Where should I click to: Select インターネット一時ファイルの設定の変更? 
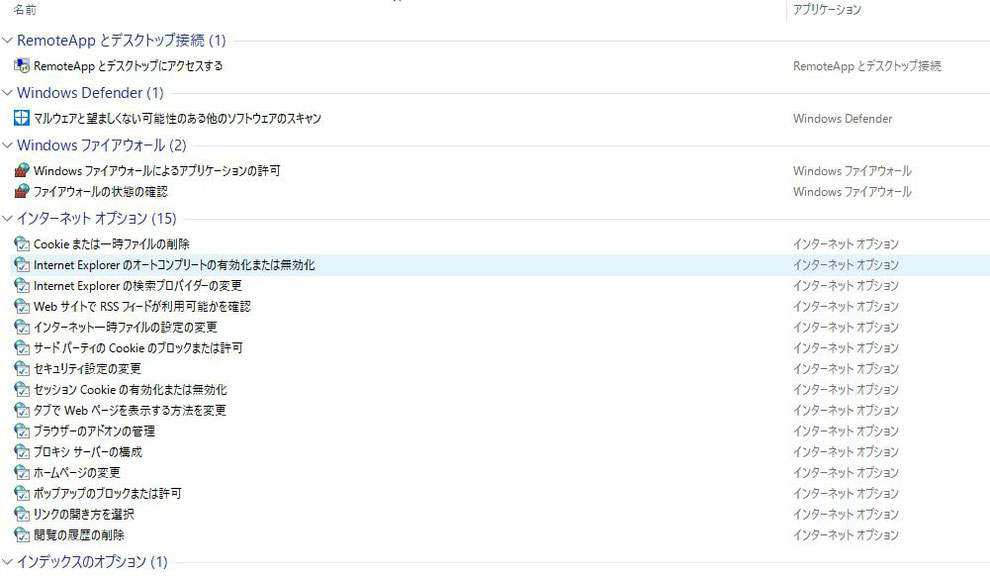[x=126, y=327]
